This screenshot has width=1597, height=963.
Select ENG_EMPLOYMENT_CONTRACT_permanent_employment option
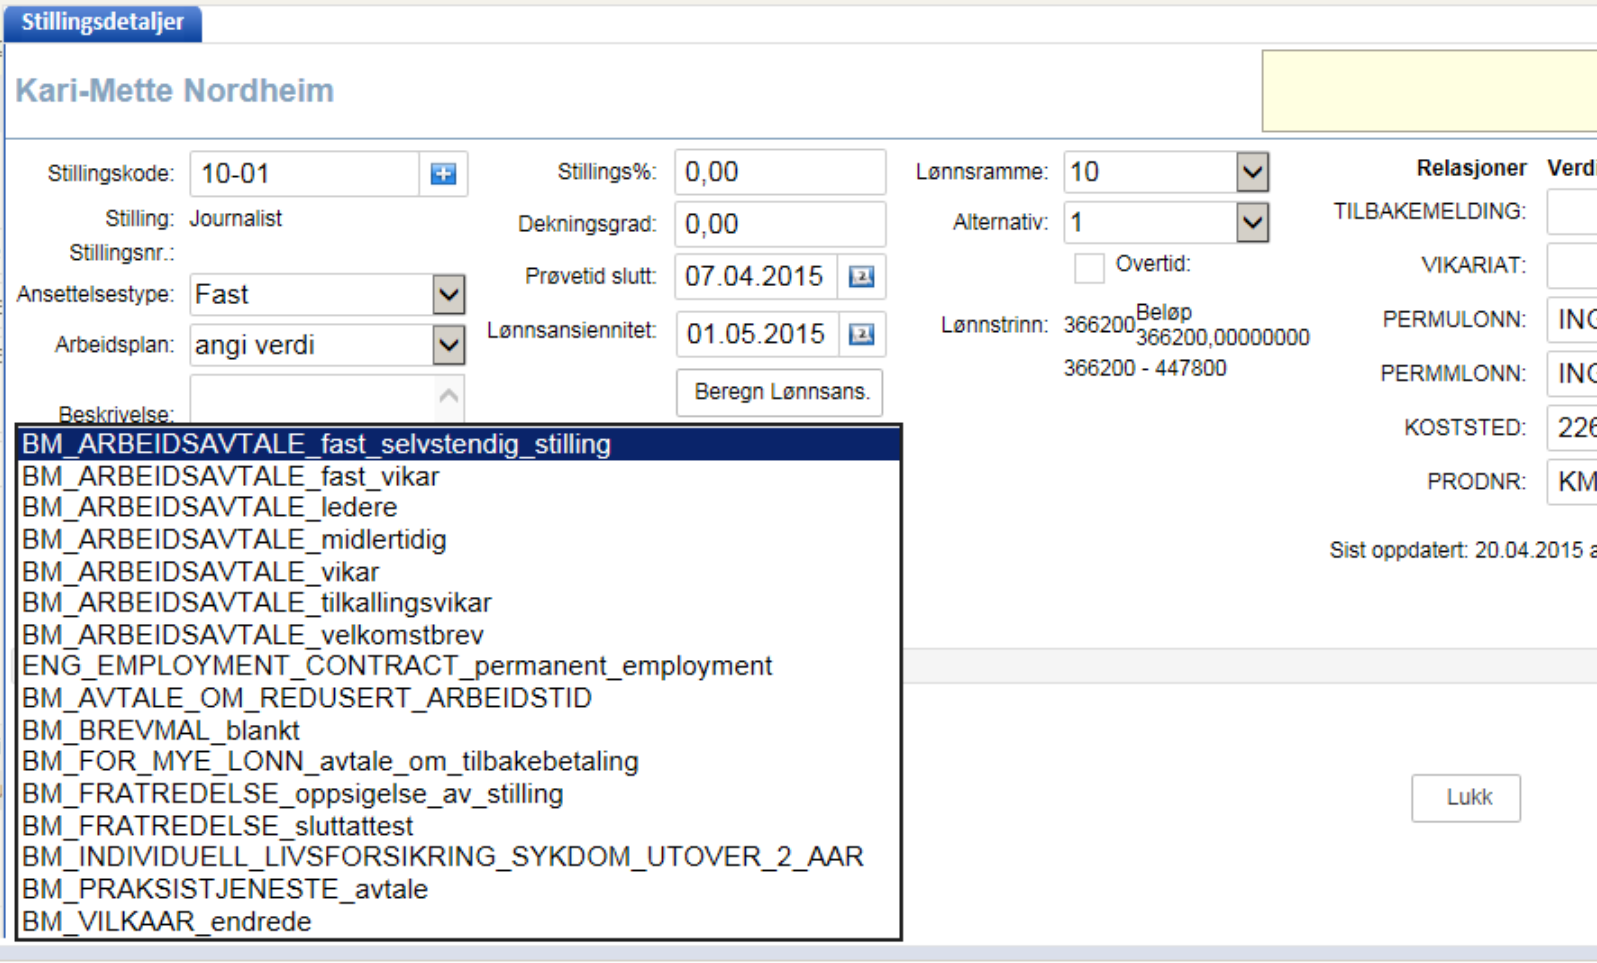[x=459, y=666]
